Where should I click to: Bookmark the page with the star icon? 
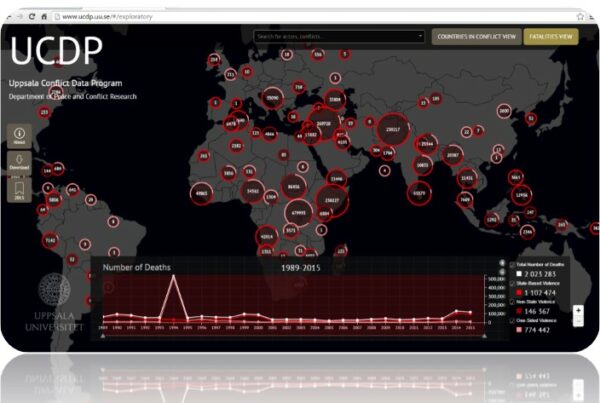click(580, 16)
